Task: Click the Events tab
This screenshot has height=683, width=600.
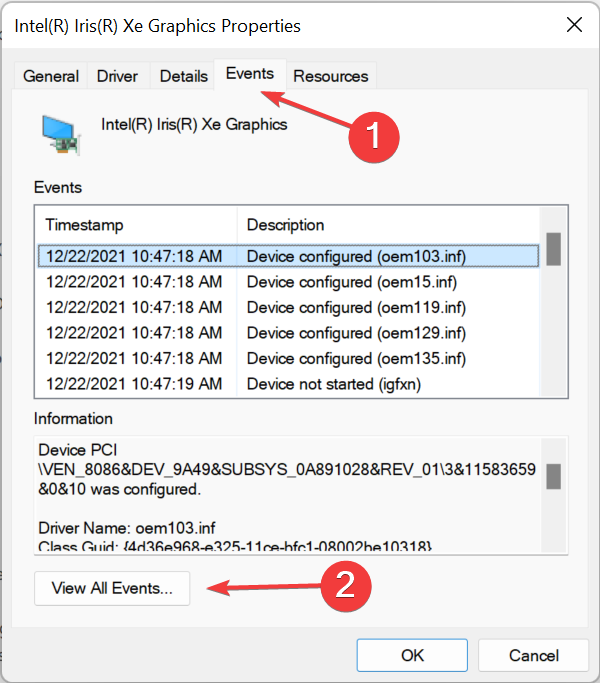Action: [249, 73]
